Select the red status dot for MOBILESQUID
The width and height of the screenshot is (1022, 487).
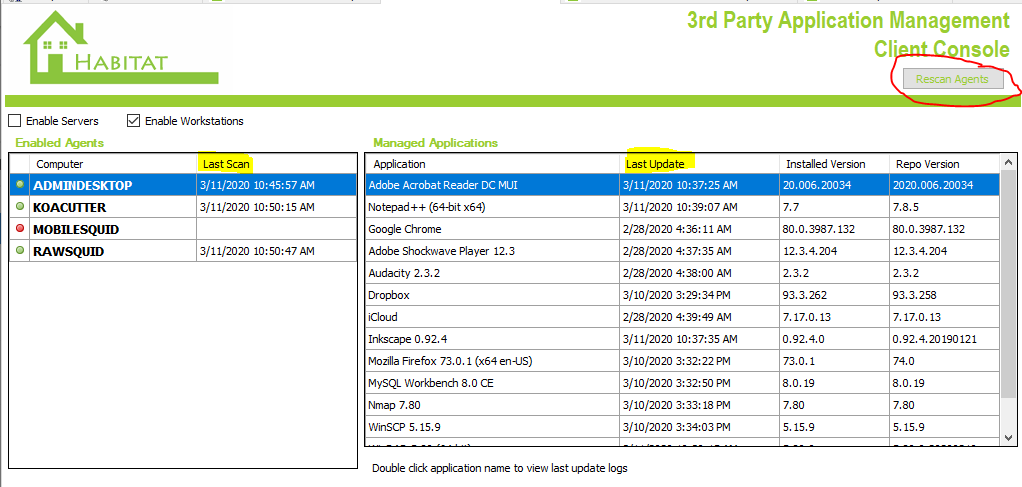click(x=20, y=229)
